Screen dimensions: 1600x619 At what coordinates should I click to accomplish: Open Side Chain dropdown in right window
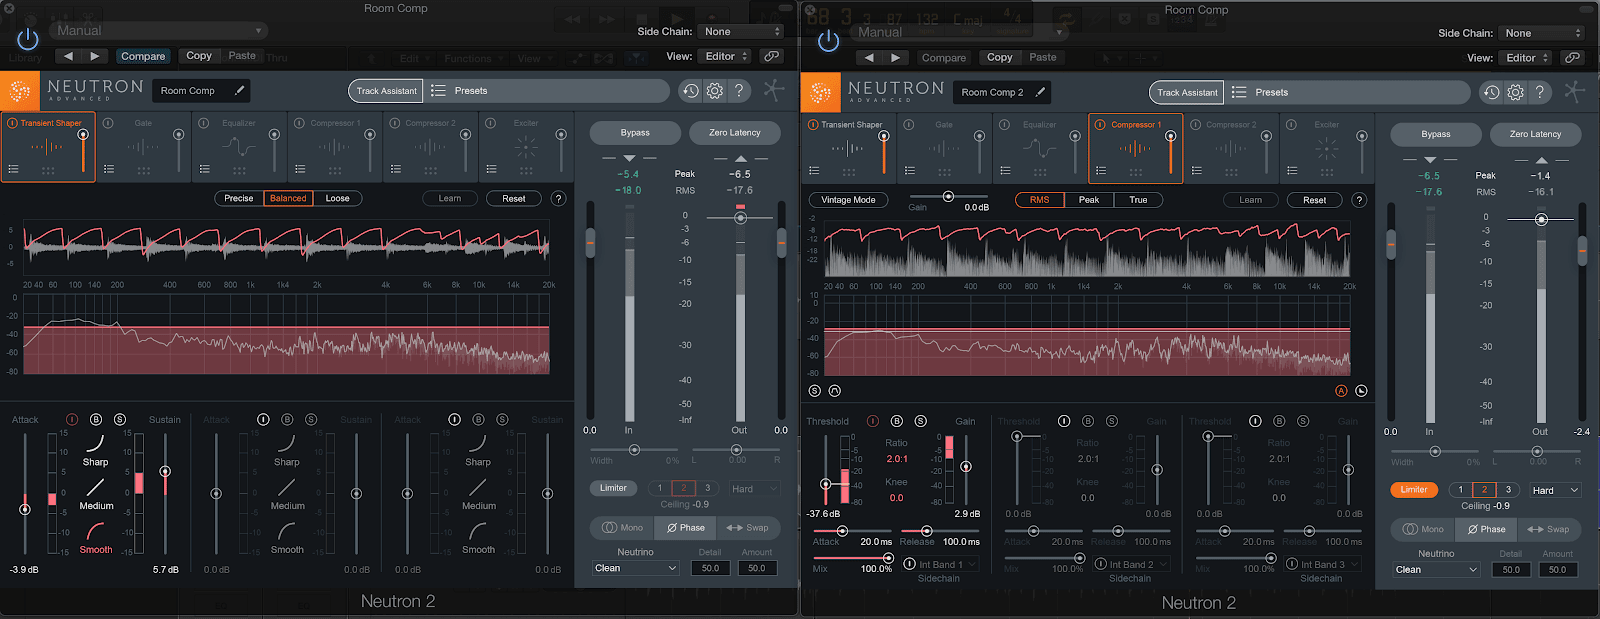point(1541,33)
